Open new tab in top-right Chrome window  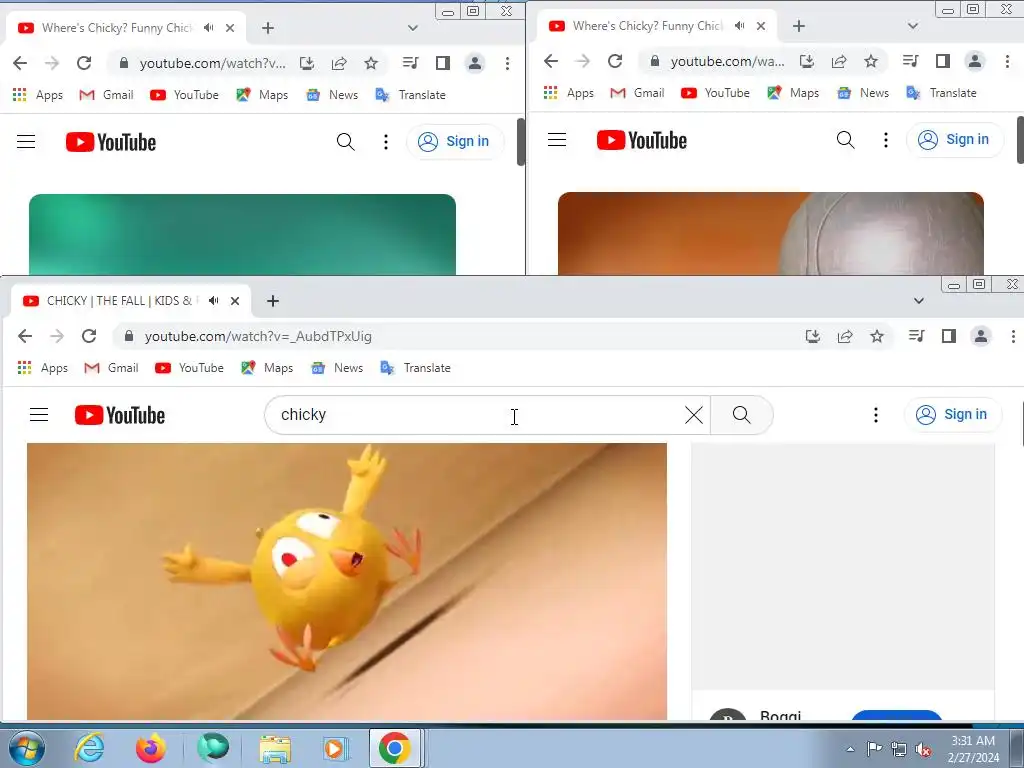pyautogui.click(x=799, y=26)
